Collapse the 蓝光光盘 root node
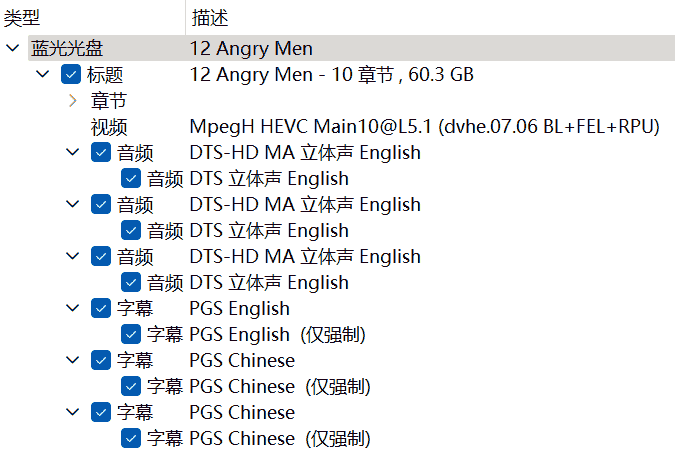This screenshot has height=453, width=675. click(x=12, y=49)
